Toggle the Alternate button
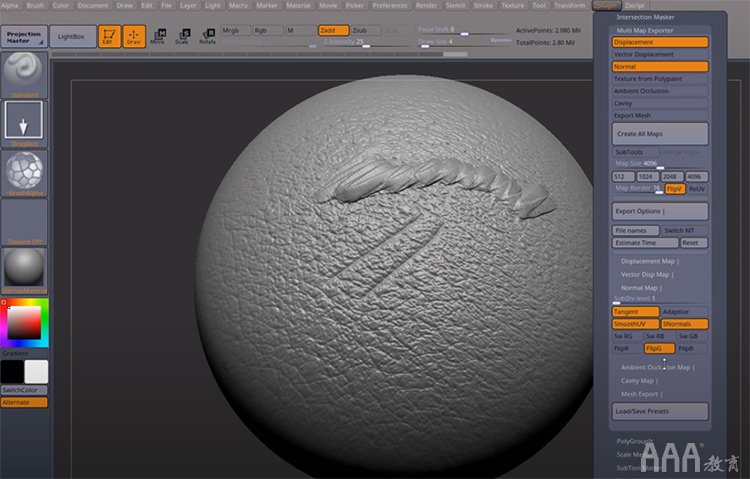Screen dimensions: 750x479 point(24,402)
